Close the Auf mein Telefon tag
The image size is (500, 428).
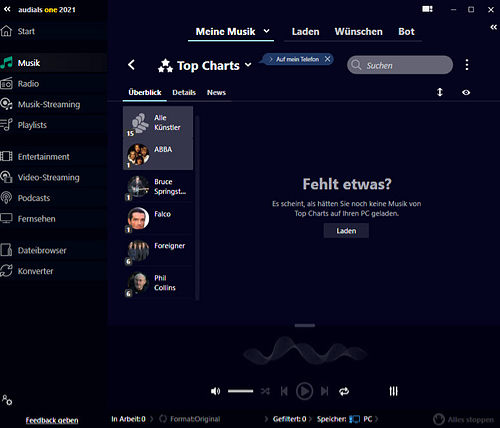328,59
